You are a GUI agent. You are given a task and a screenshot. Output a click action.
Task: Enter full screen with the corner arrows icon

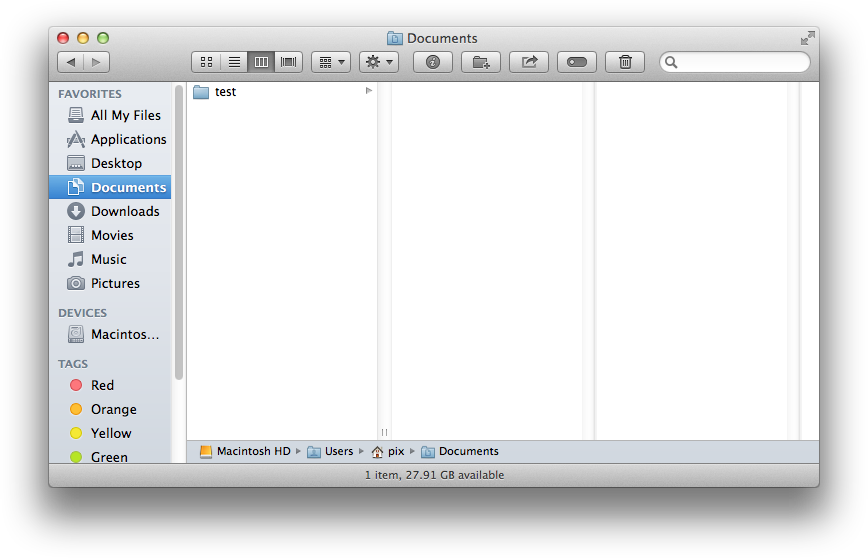point(807,38)
